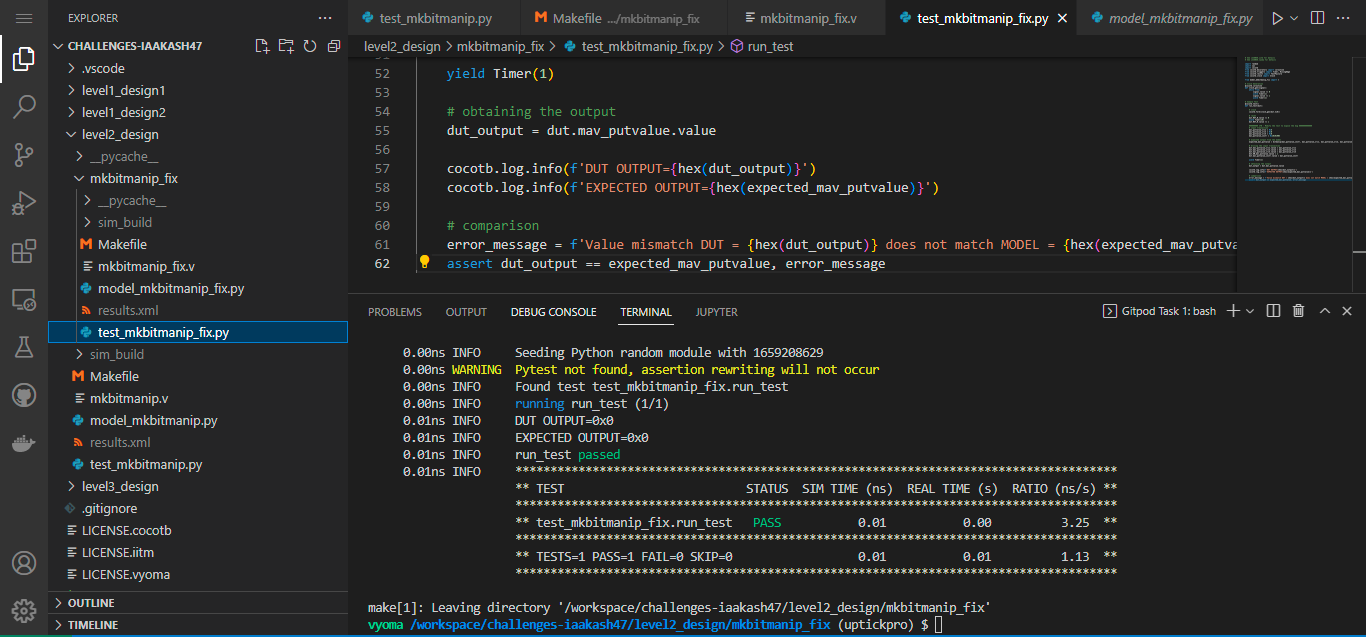
Task: Split the editor to the right
Action: tap(1317, 18)
